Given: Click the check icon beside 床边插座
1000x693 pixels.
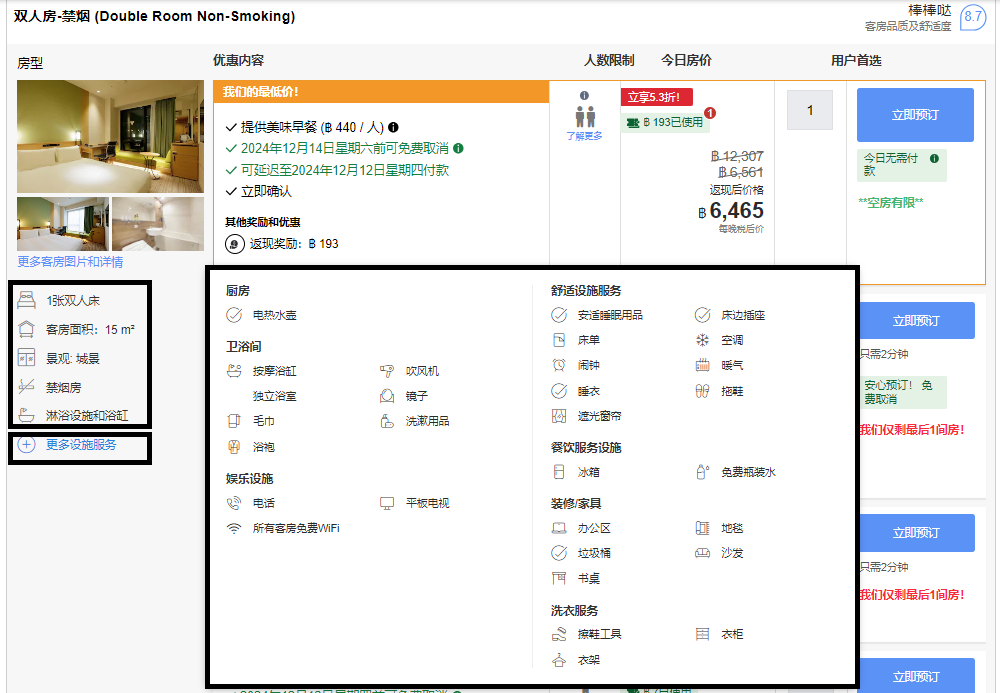Looking at the screenshot, I should tap(702, 315).
